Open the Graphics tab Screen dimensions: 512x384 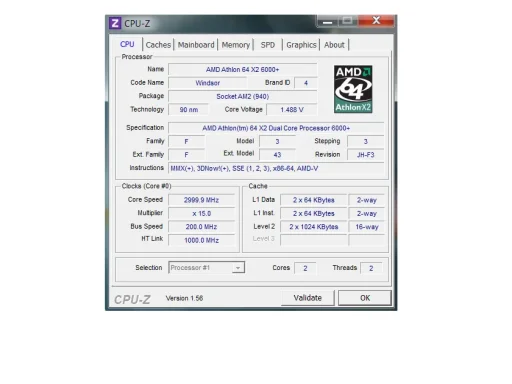click(x=301, y=45)
